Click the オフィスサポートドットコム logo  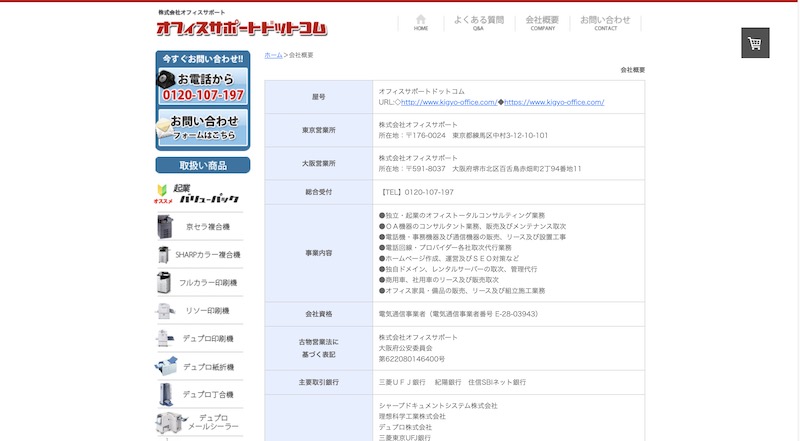click(x=242, y=28)
